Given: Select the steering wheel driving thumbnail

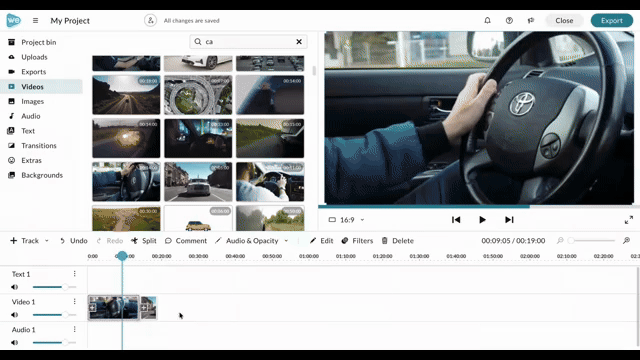Looking at the screenshot, I should click(126, 182).
